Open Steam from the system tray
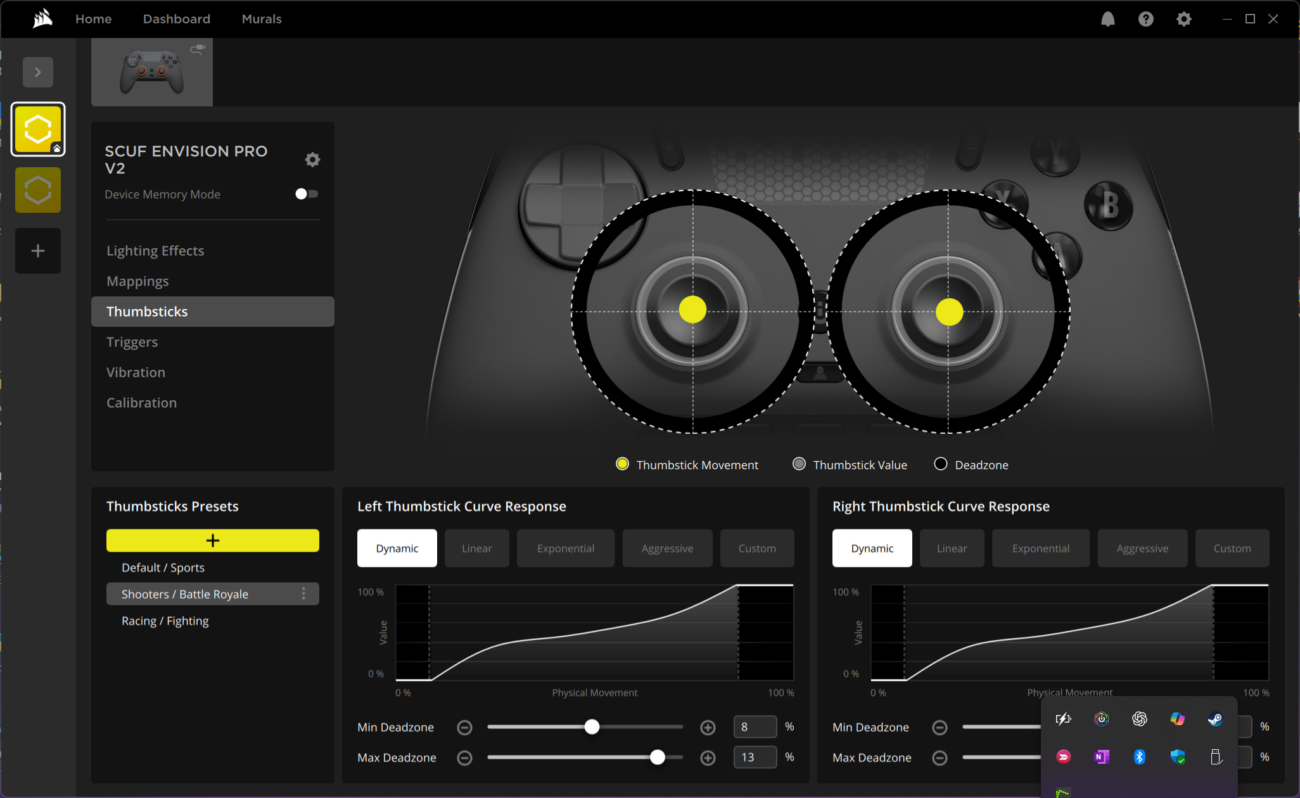This screenshot has height=798, width=1300. pos(1215,719)
